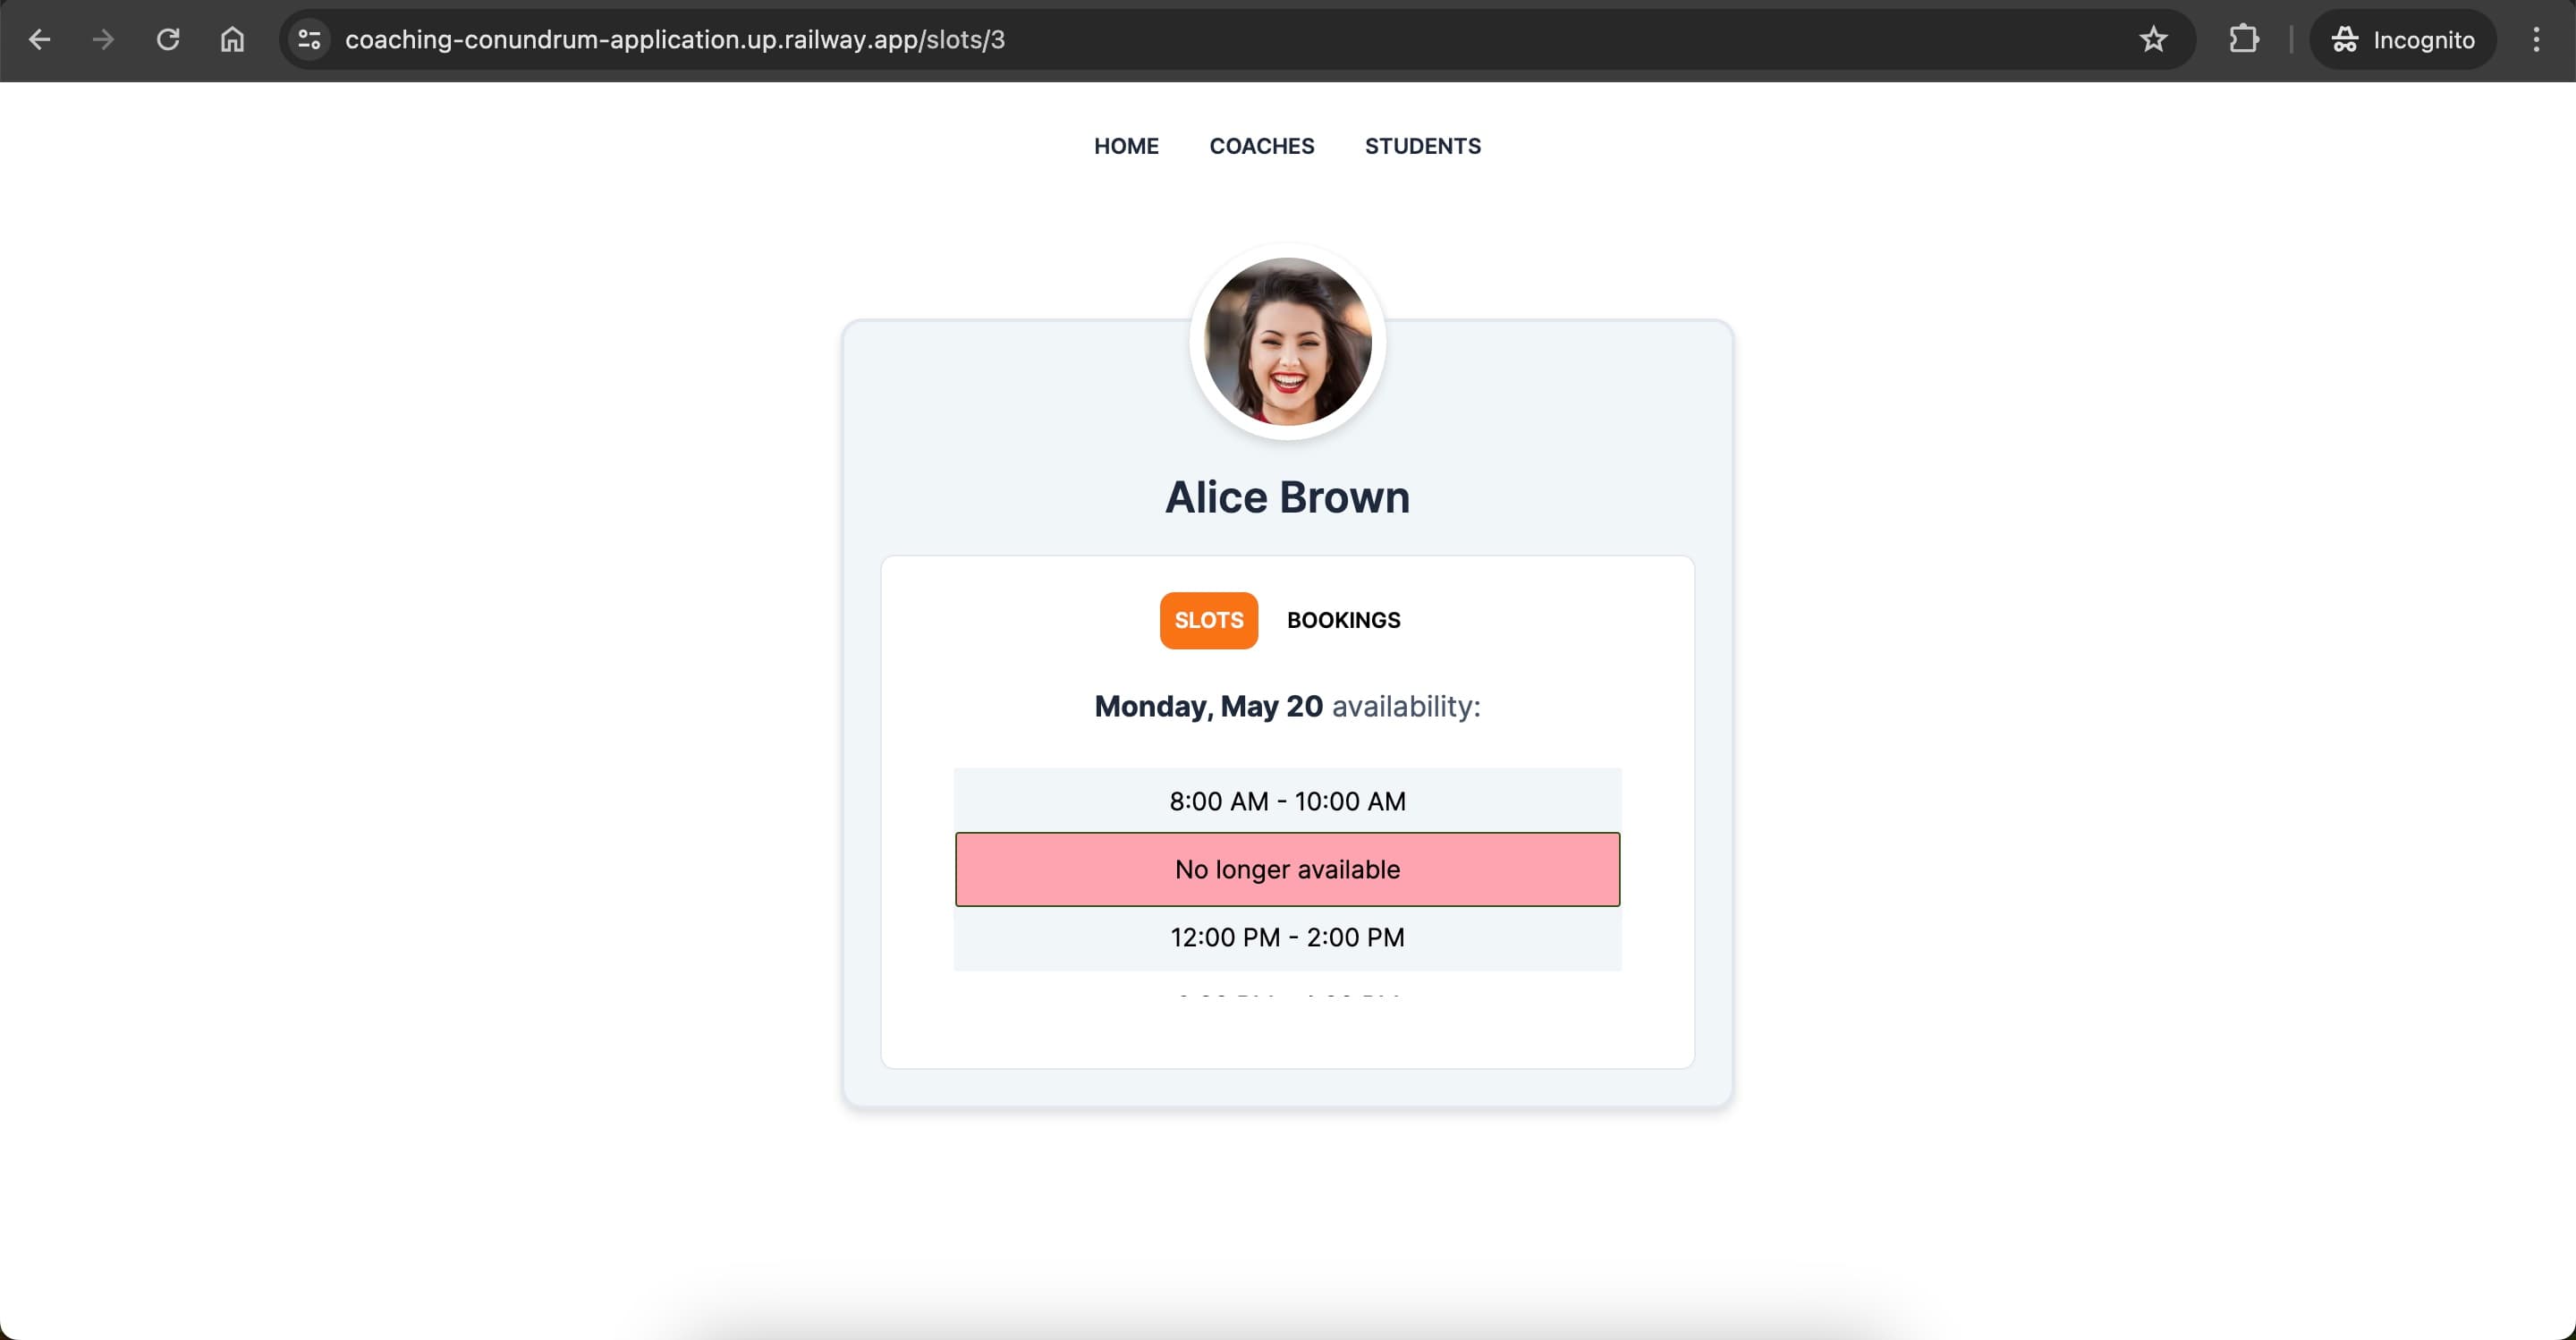Click the 8:00 AM - 10:00 AM time slot row
This screenshot has width=2576, height=1340.
tap(1286, 800)
